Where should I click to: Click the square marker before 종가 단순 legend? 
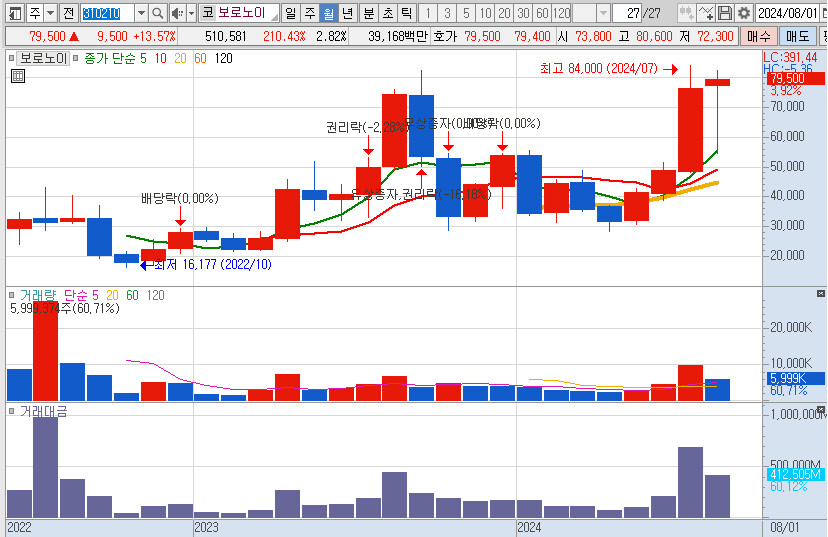pos(76,58)
